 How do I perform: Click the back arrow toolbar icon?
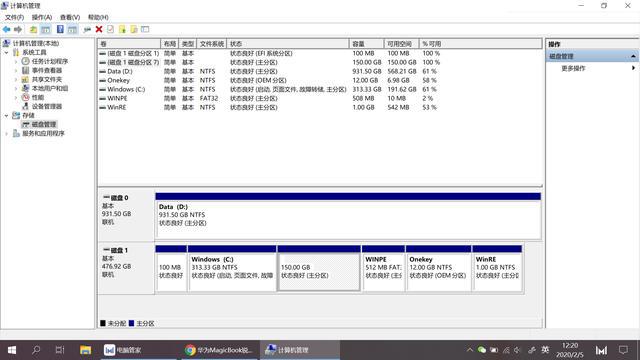pyautogui.click(x=7, y=29)
